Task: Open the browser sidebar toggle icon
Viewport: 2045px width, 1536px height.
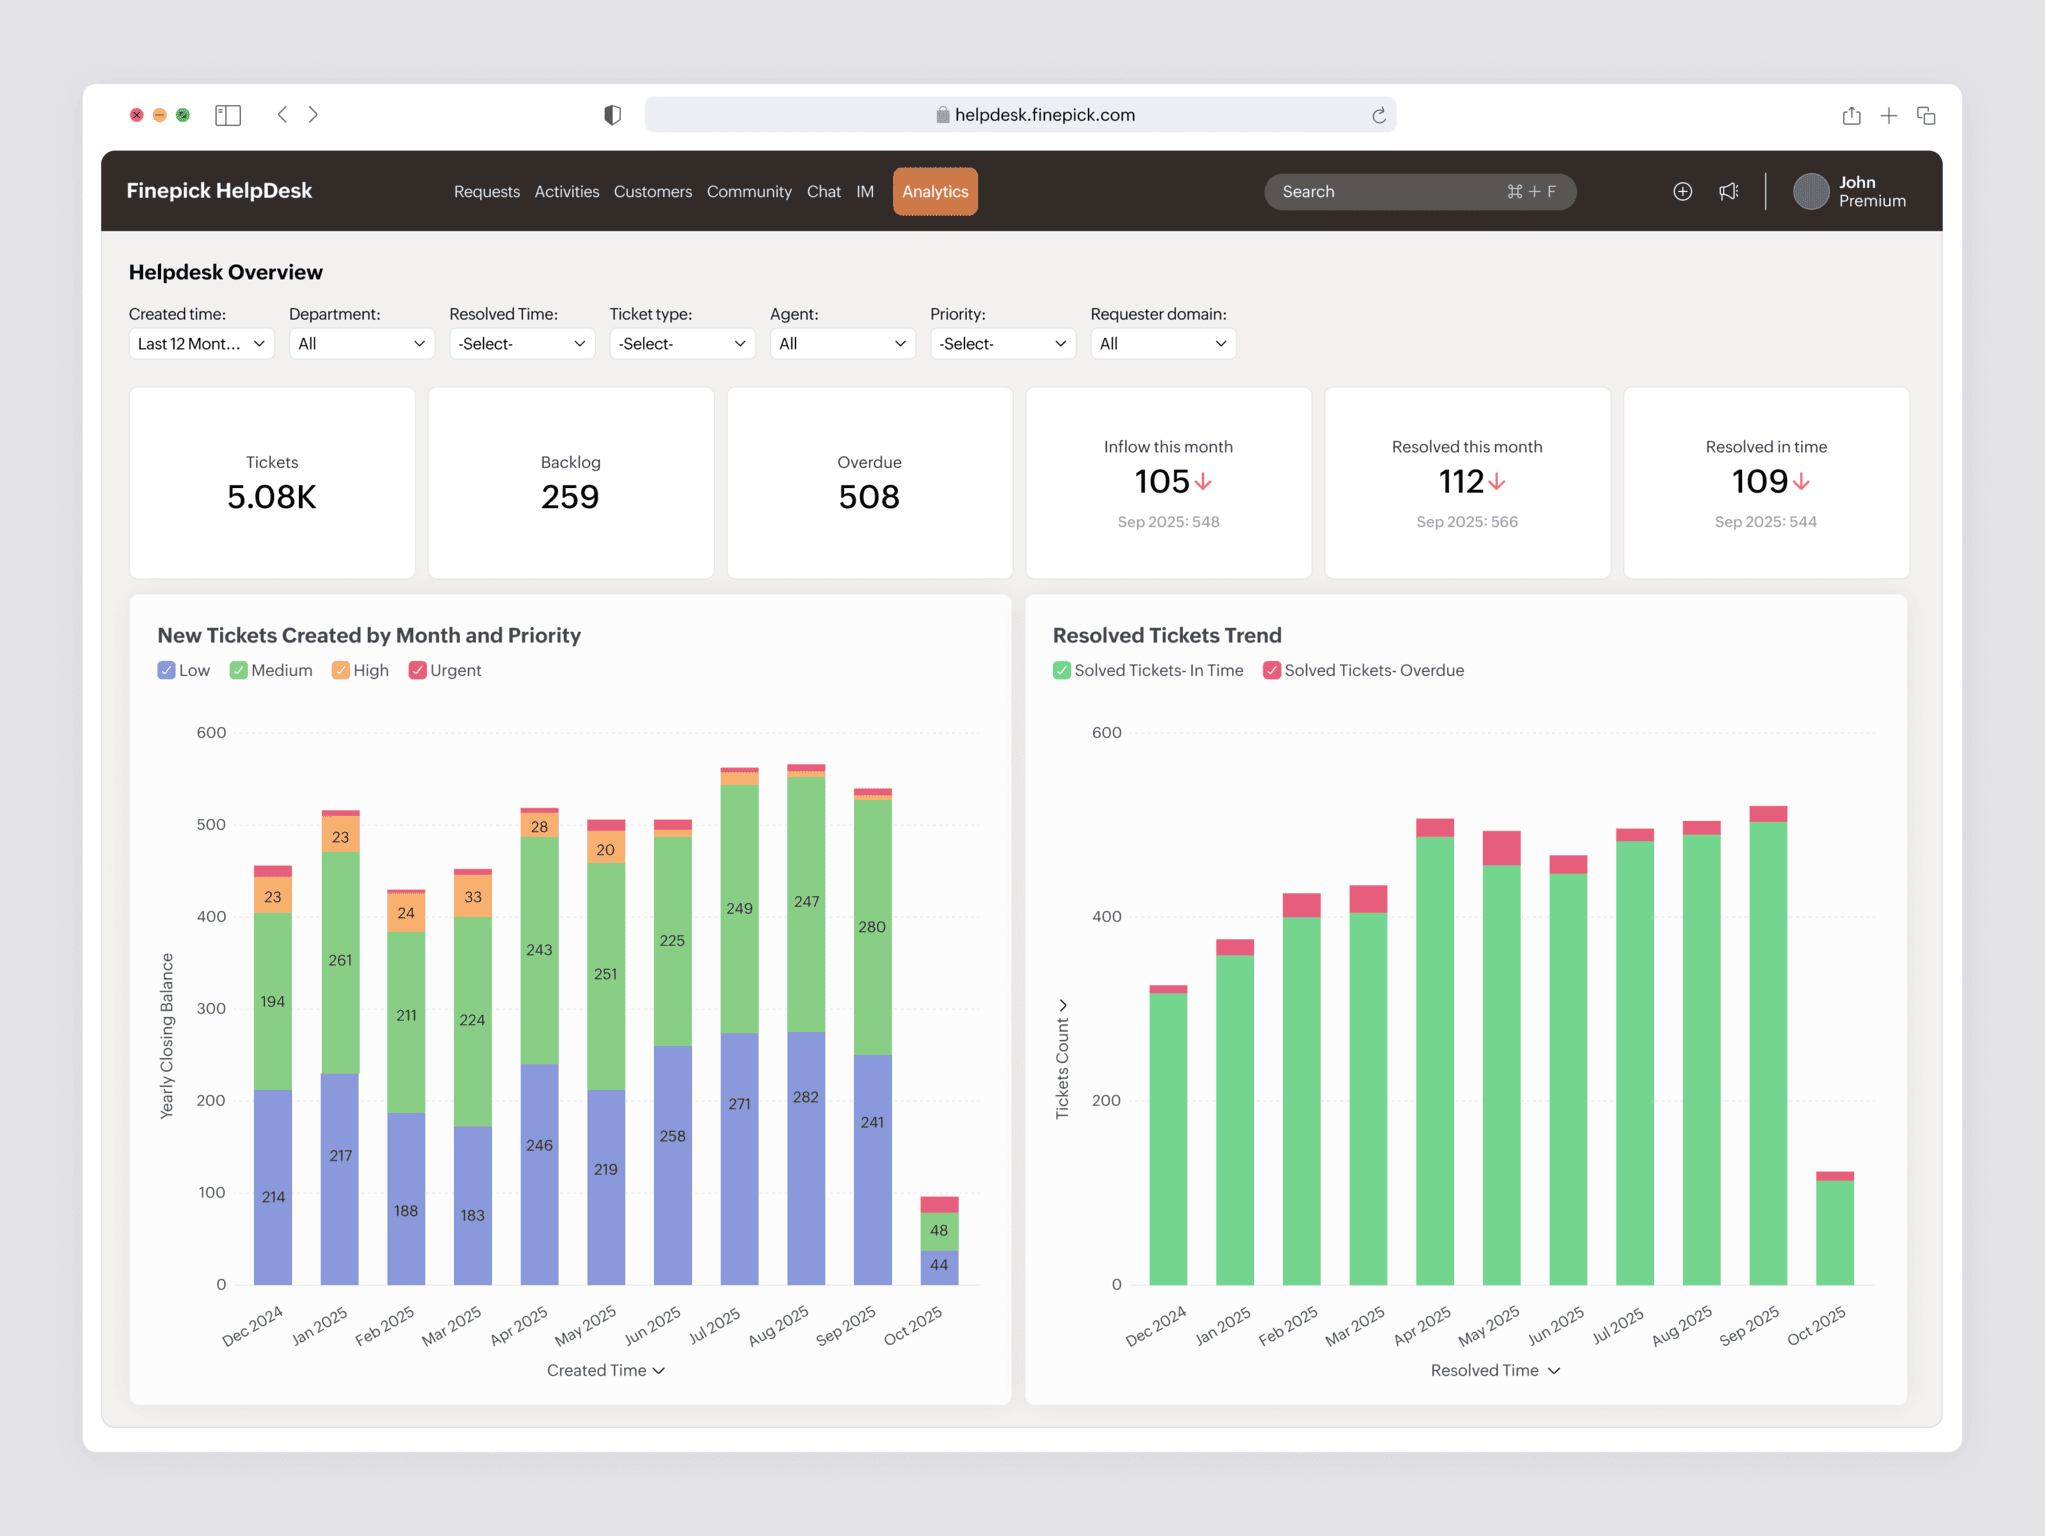Action: pyautogui.click(x=228, y=114)
